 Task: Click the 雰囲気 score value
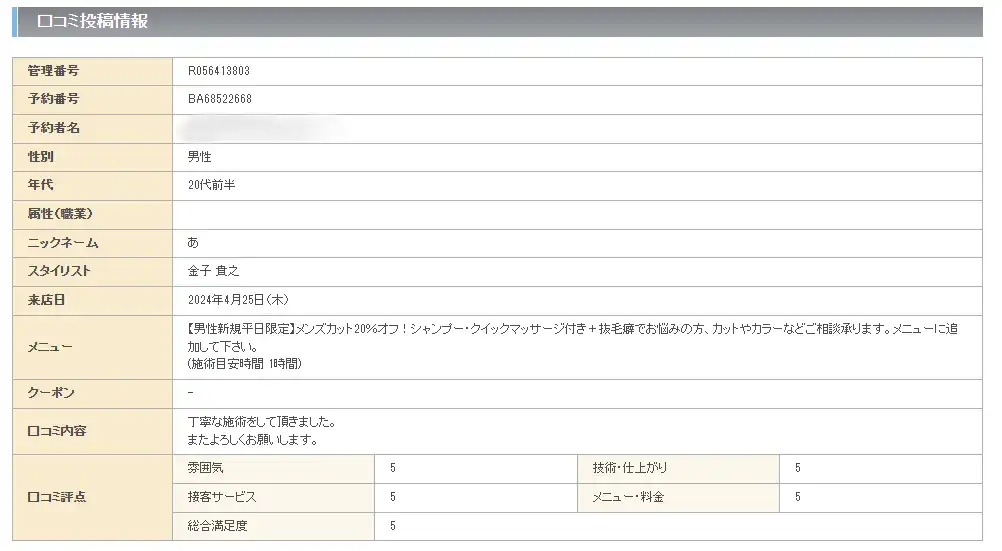pos(392,469)
